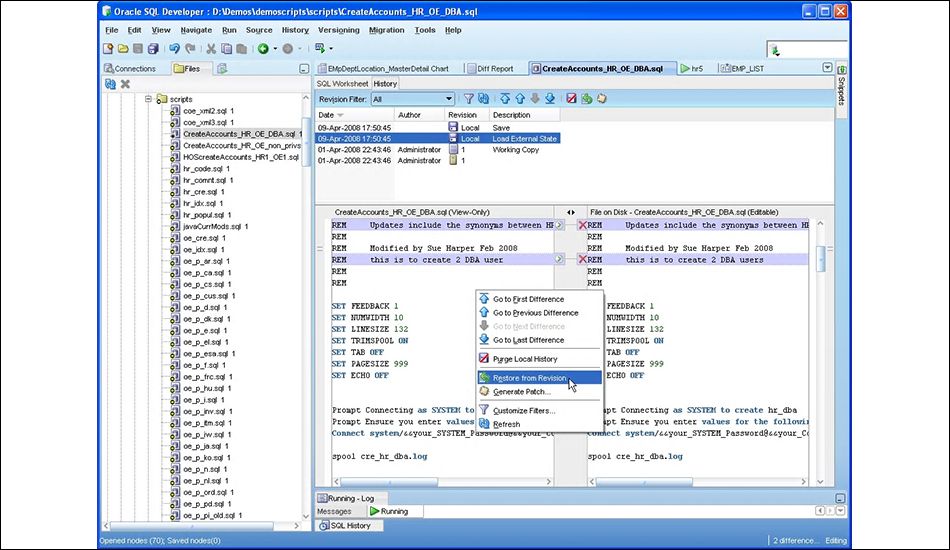Open the EMpDeptLocation_MasterDetail Chart tab

tap(383, 69)
